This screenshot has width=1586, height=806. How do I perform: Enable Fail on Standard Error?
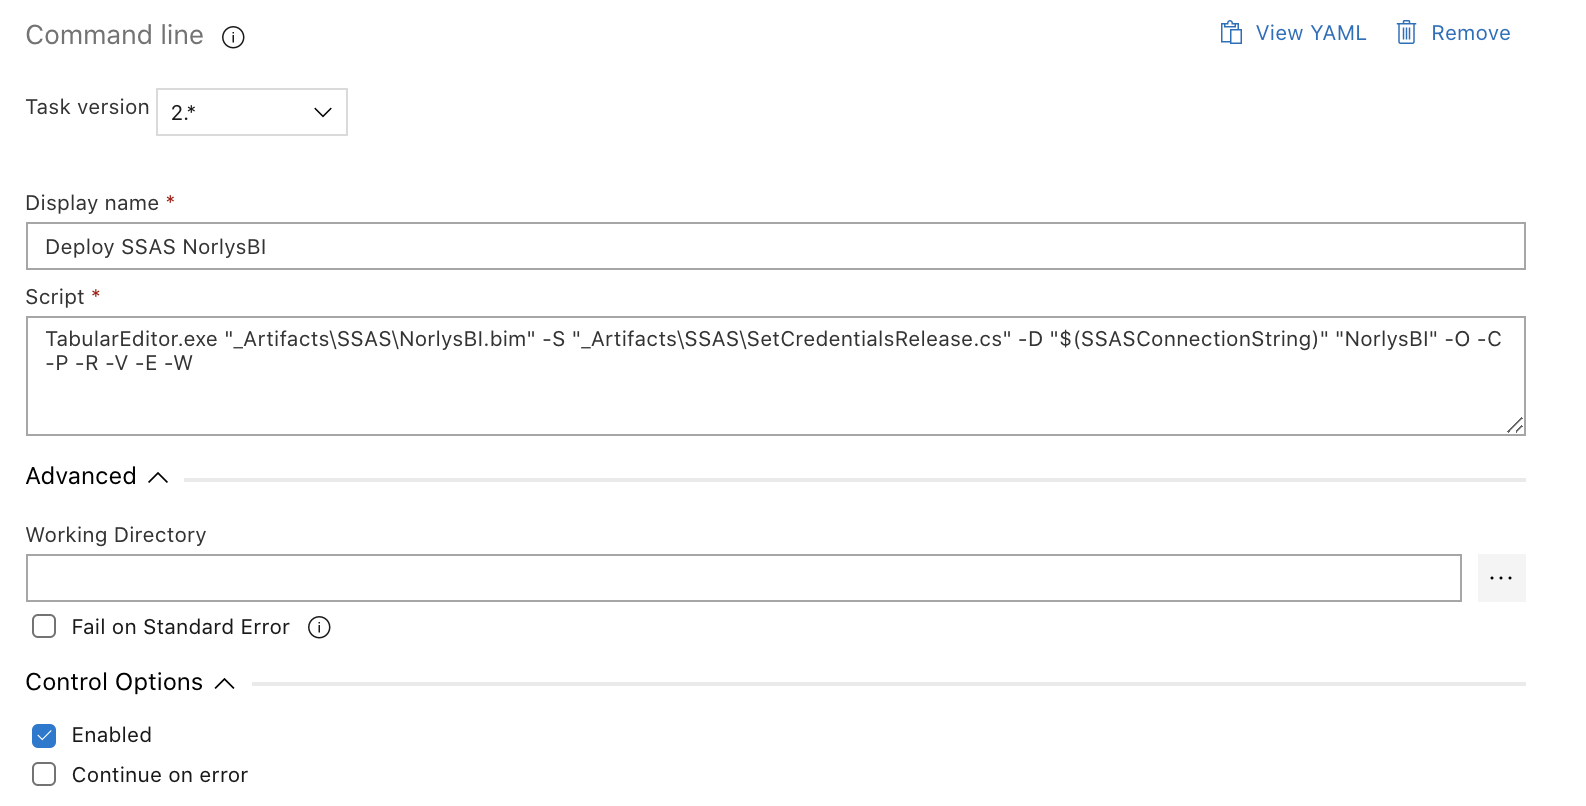point(44,626)
